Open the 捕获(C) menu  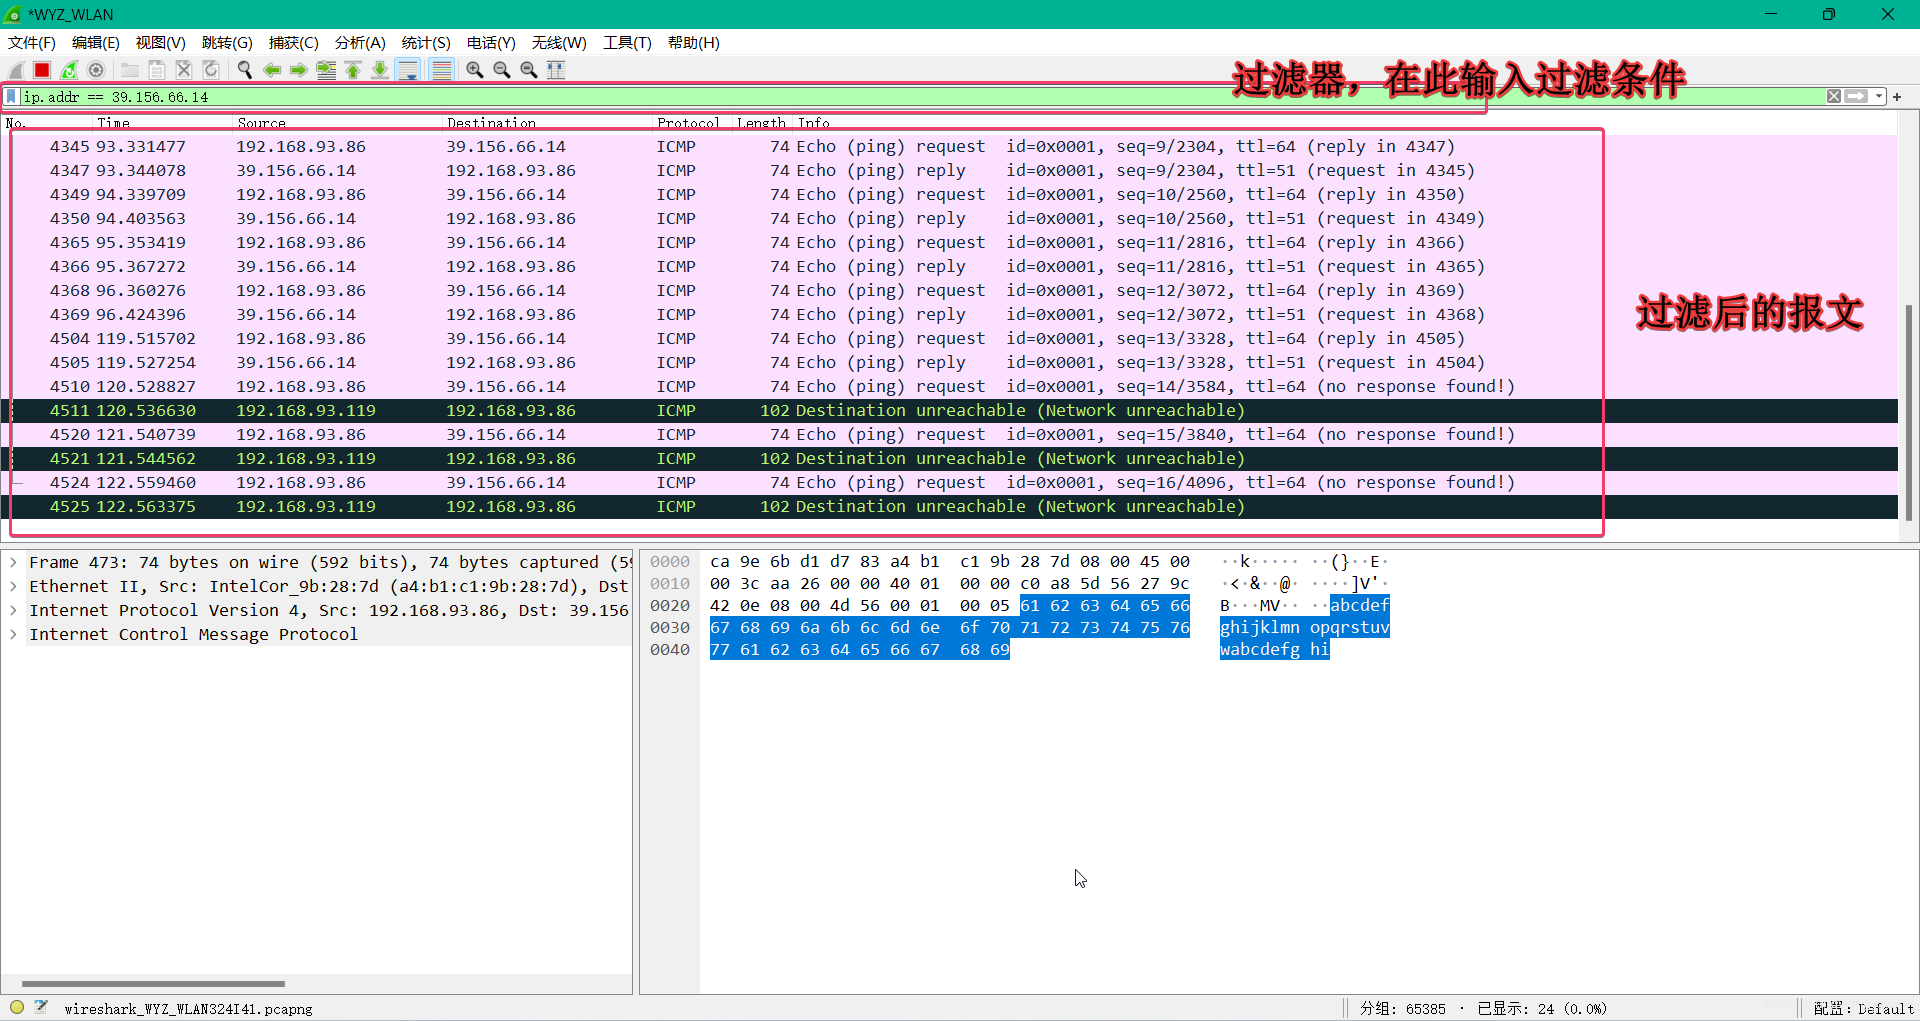pos(293,43)
